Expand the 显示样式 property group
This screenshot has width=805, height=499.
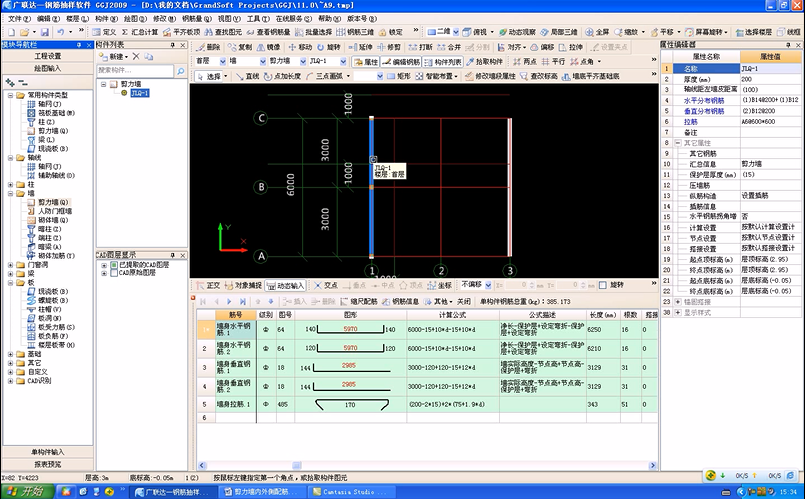point(678,313)
